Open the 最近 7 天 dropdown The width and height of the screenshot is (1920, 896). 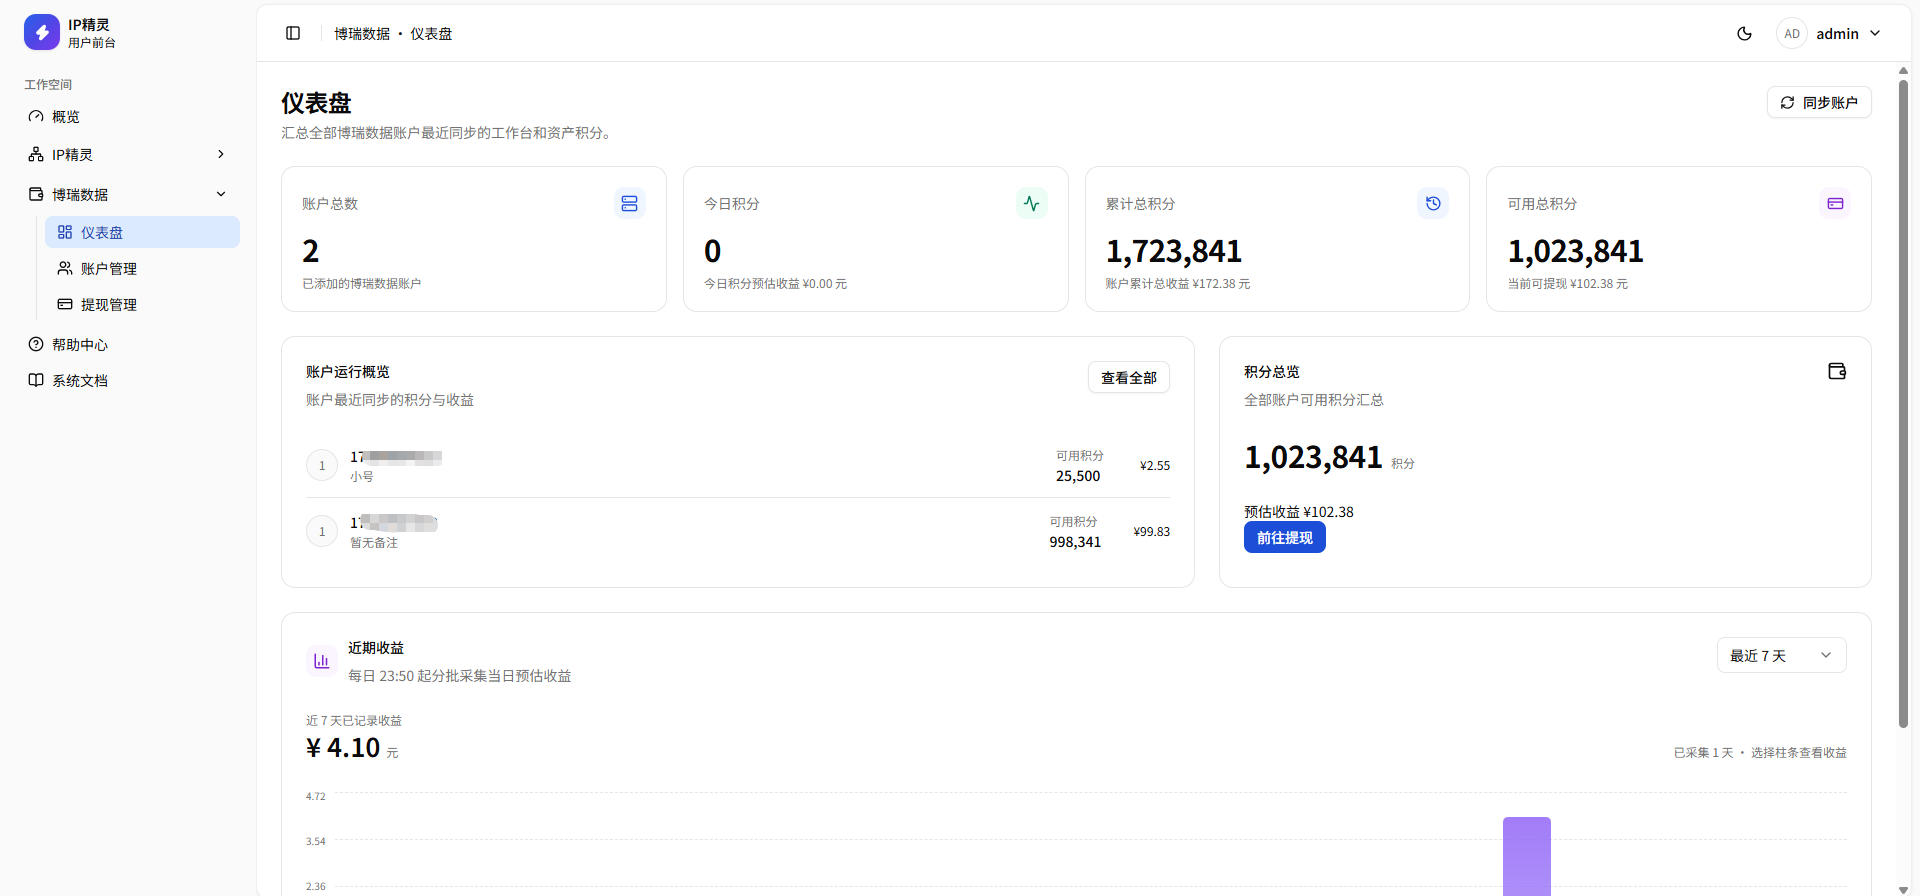click(1781, 655)
